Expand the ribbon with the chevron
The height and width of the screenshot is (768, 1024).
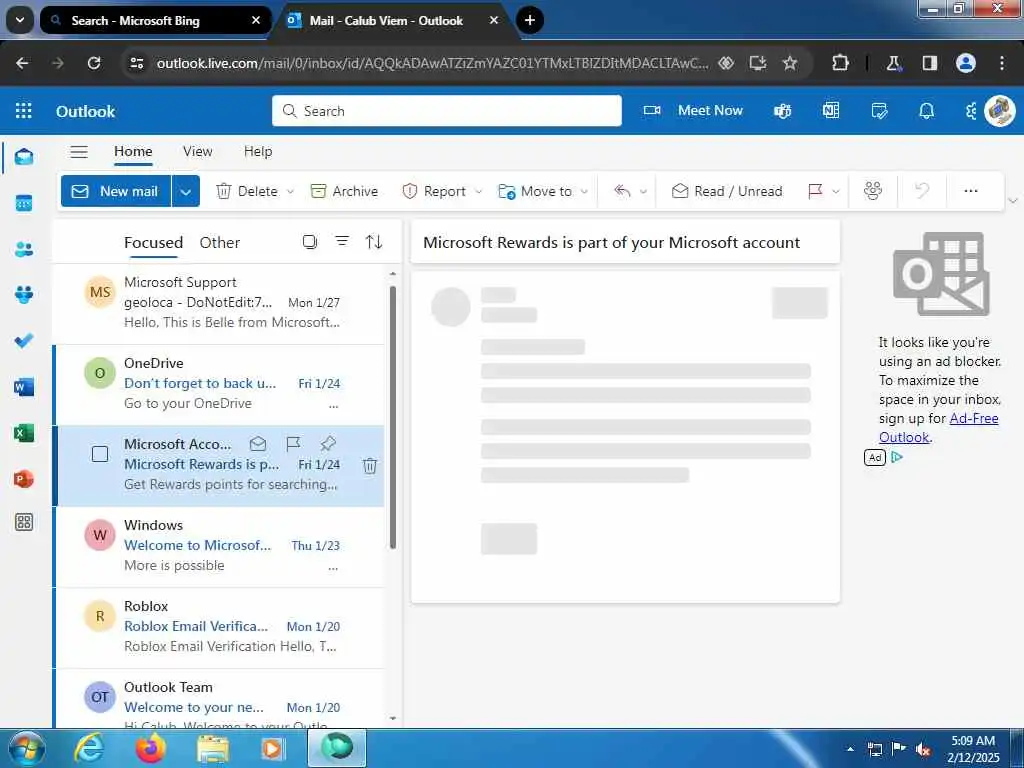(1013, 200)
